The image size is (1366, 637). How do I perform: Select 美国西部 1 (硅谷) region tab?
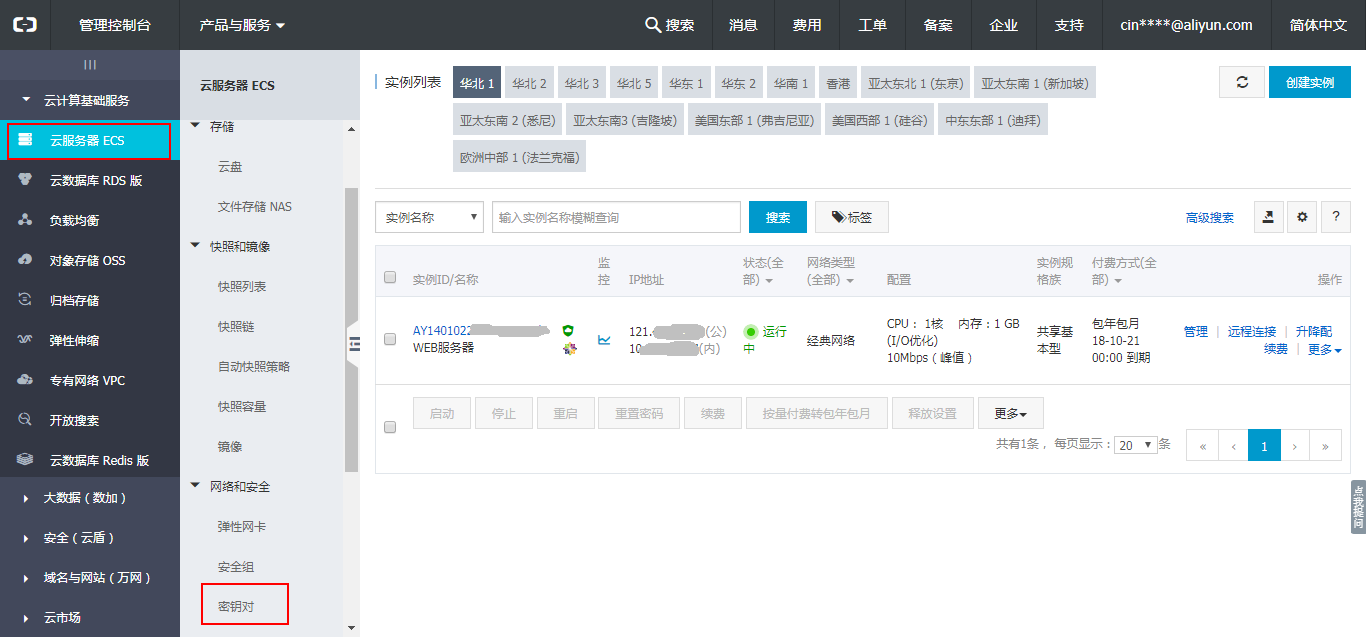coord(880,121)
